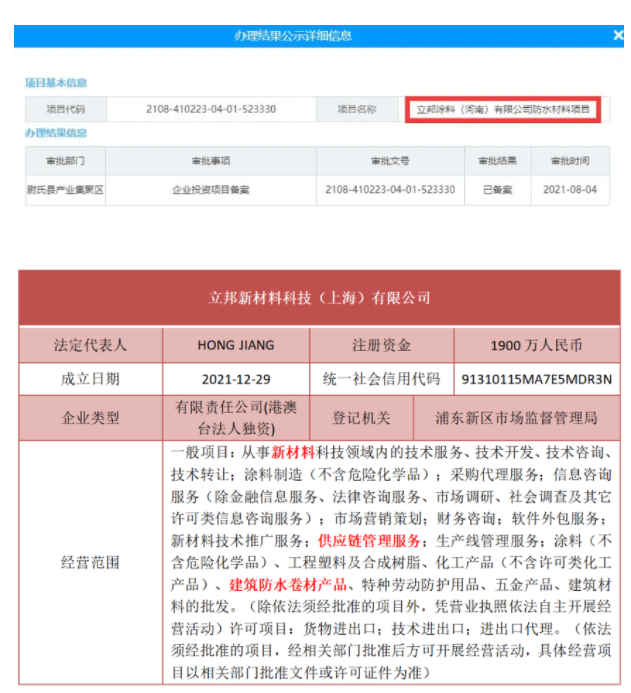The width and height of the screenshot is (631, 693).
Task: Click the 审批事项 column header
Action: click(x=211, y=161)
